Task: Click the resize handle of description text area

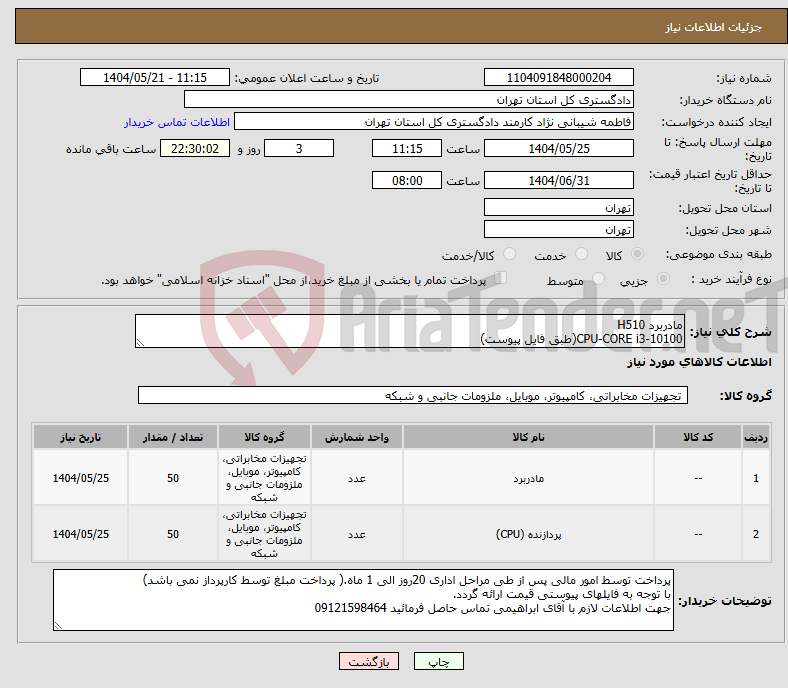Action: pos(140,343)
